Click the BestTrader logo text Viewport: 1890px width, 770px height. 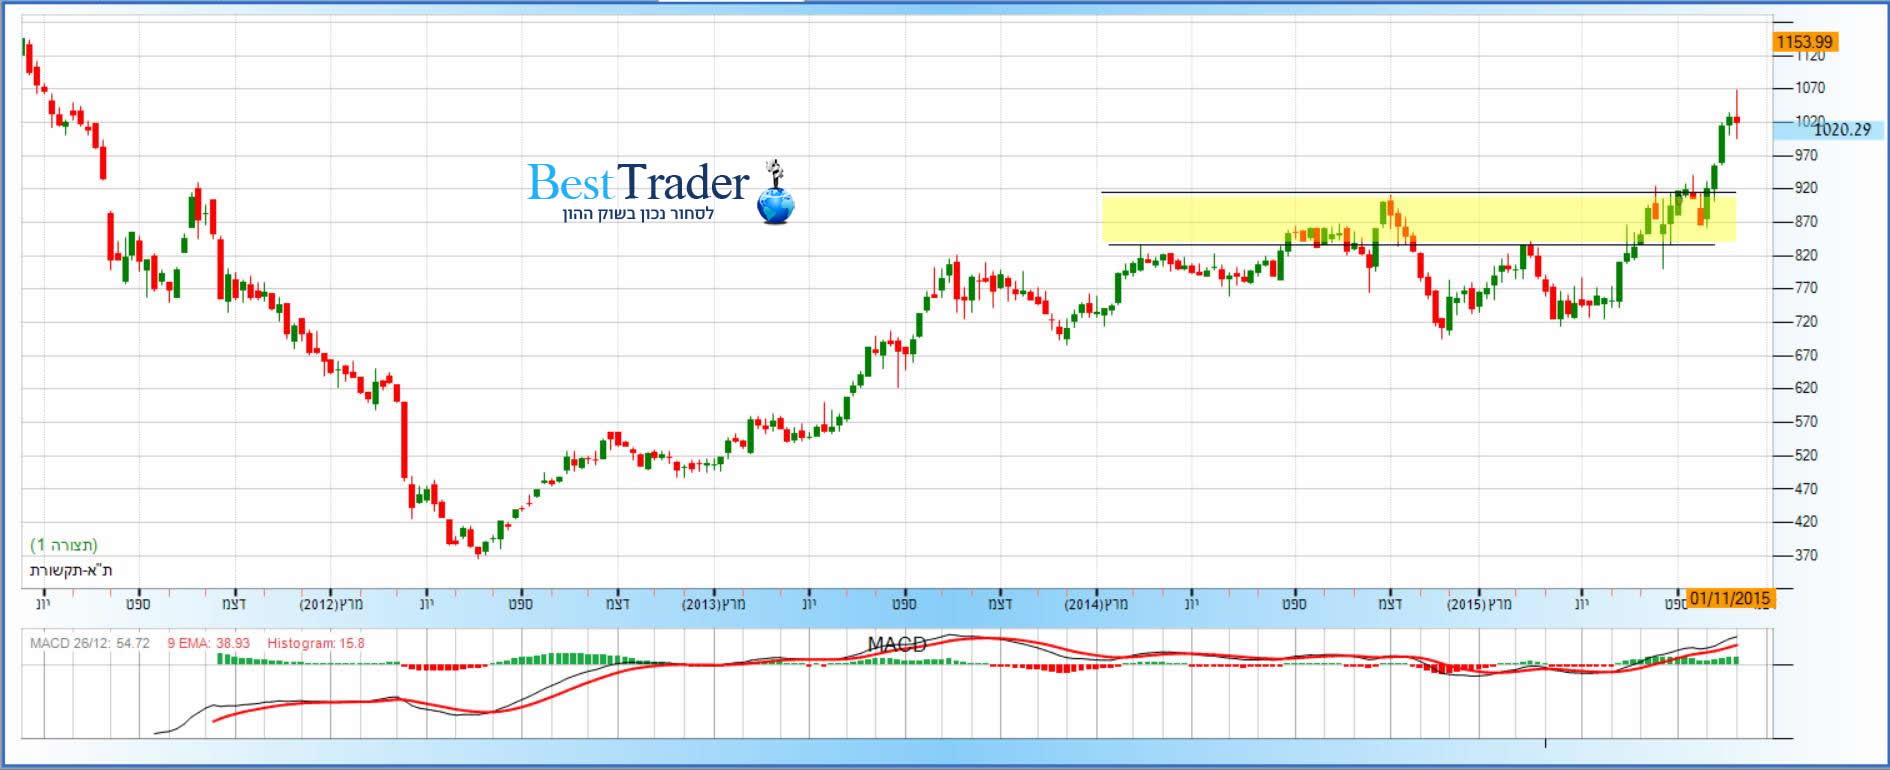638,183
